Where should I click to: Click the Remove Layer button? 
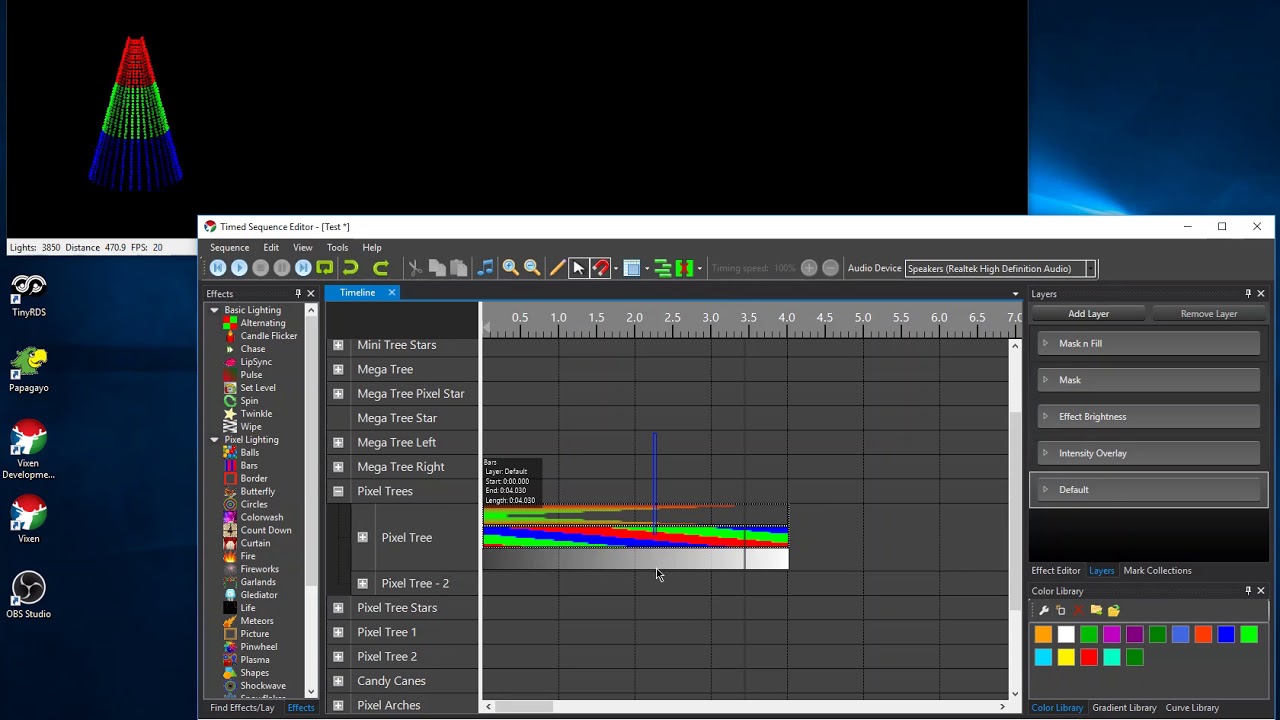tap(1208, 314)
